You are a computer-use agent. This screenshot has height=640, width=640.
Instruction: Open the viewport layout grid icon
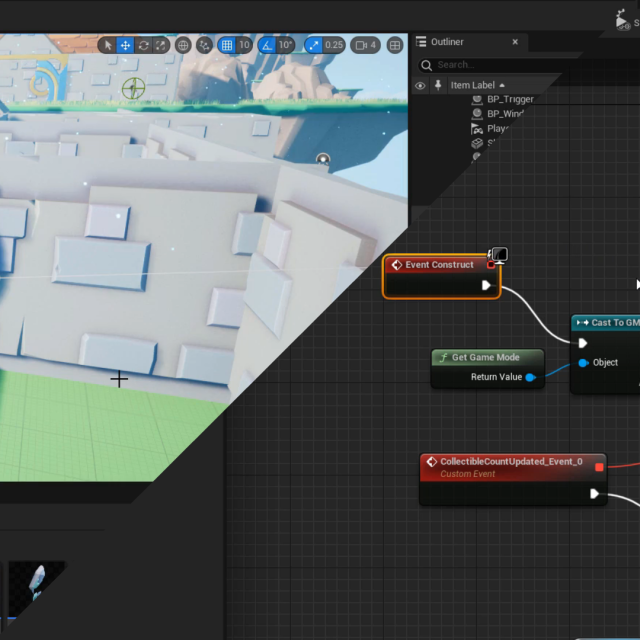click(395, 45)
